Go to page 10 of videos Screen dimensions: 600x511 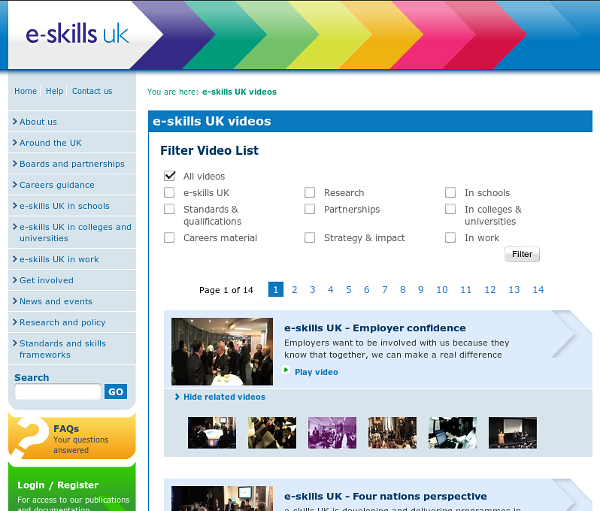[442, 290]
